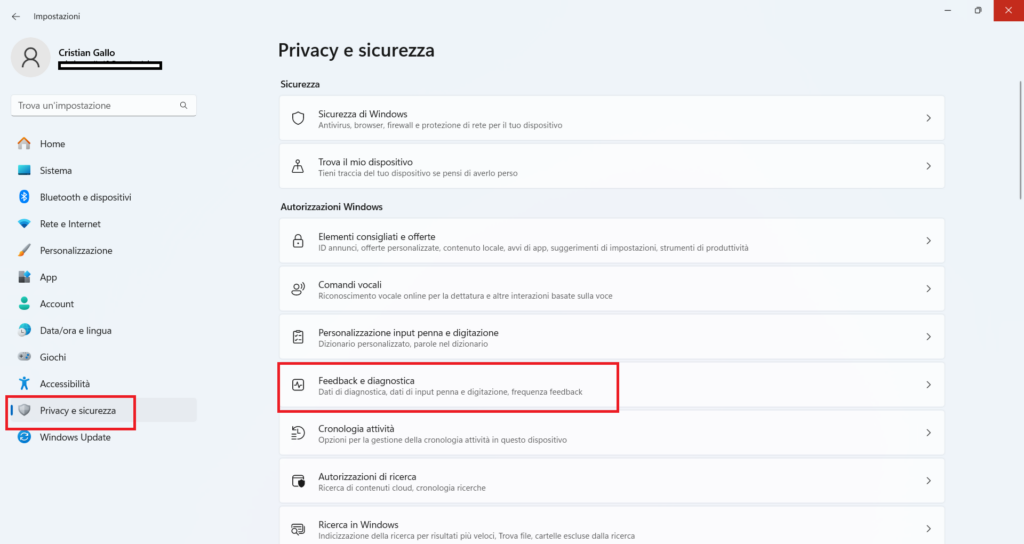The height and width of the screenshot is (544, 1024).
Task: Click the Bluetooth e dispositivi icon
Action: tap(25, 197)
